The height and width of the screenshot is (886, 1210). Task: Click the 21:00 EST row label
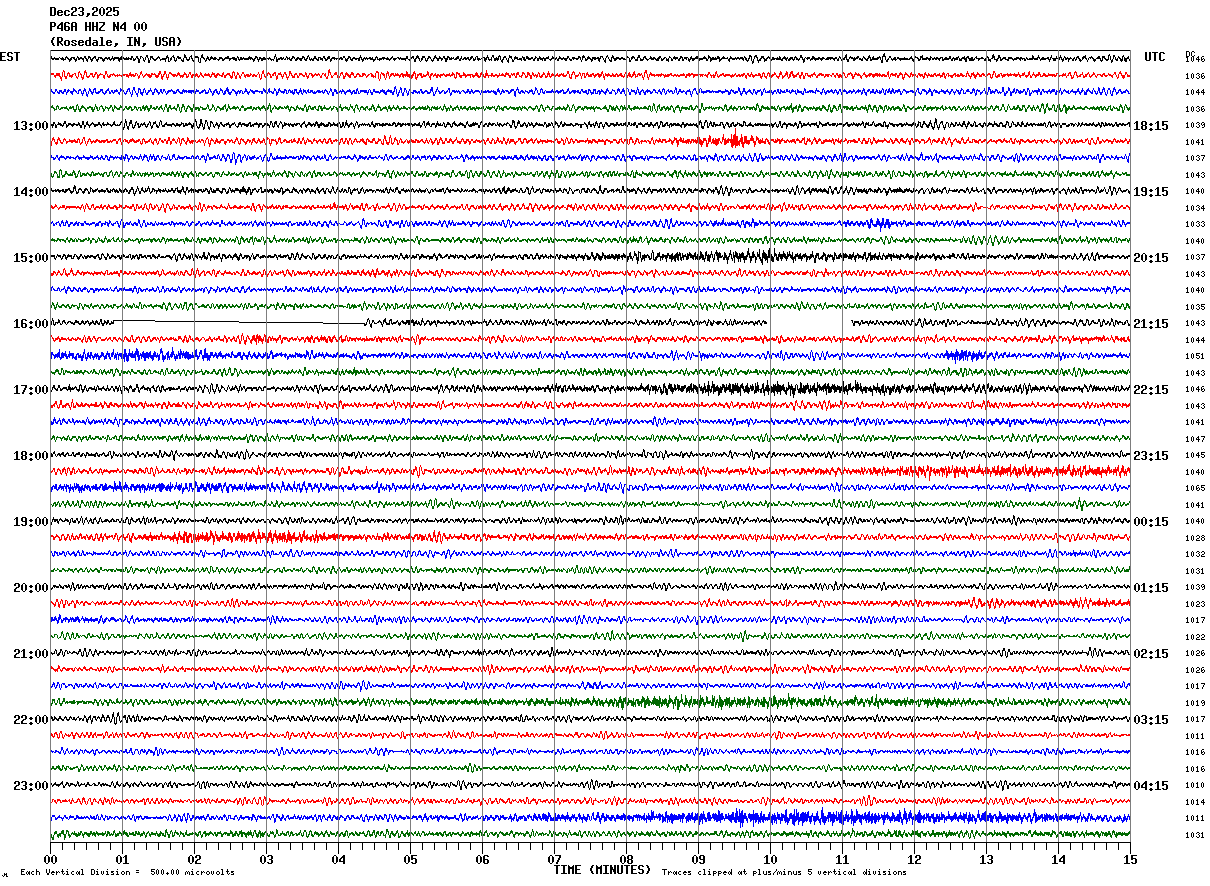31,654
